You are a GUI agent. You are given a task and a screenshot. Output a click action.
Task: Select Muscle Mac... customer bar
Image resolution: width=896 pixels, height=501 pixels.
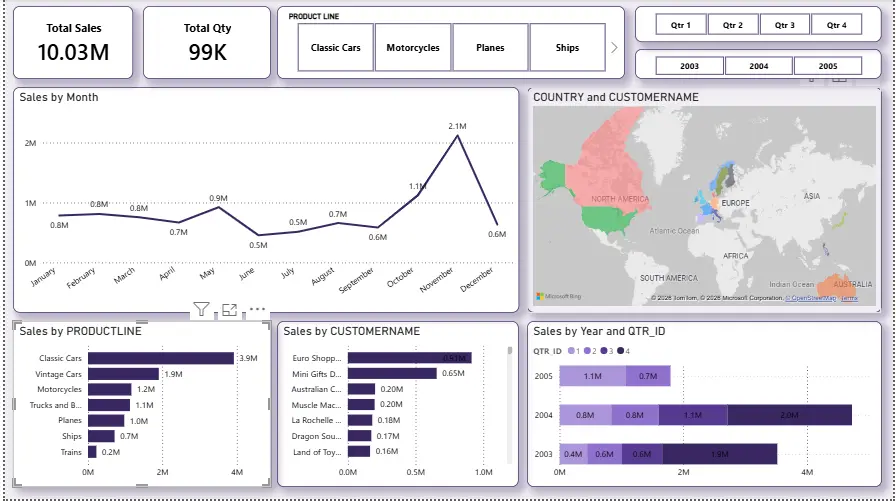(x=361, y=404)
